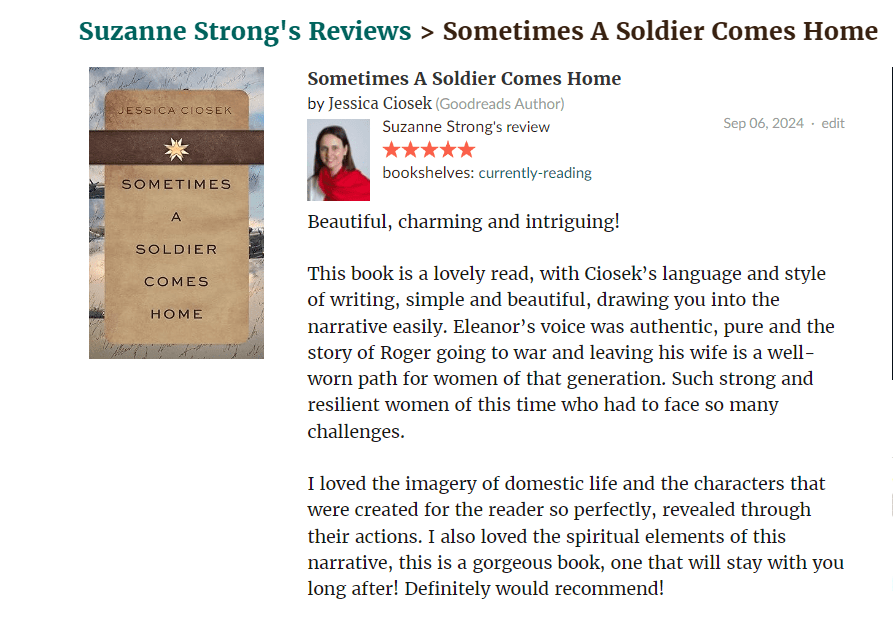The image size is (893, 635).
Task: Click the "Beautiful, charming and intriguing!" line
Action: tap(463, 221)
